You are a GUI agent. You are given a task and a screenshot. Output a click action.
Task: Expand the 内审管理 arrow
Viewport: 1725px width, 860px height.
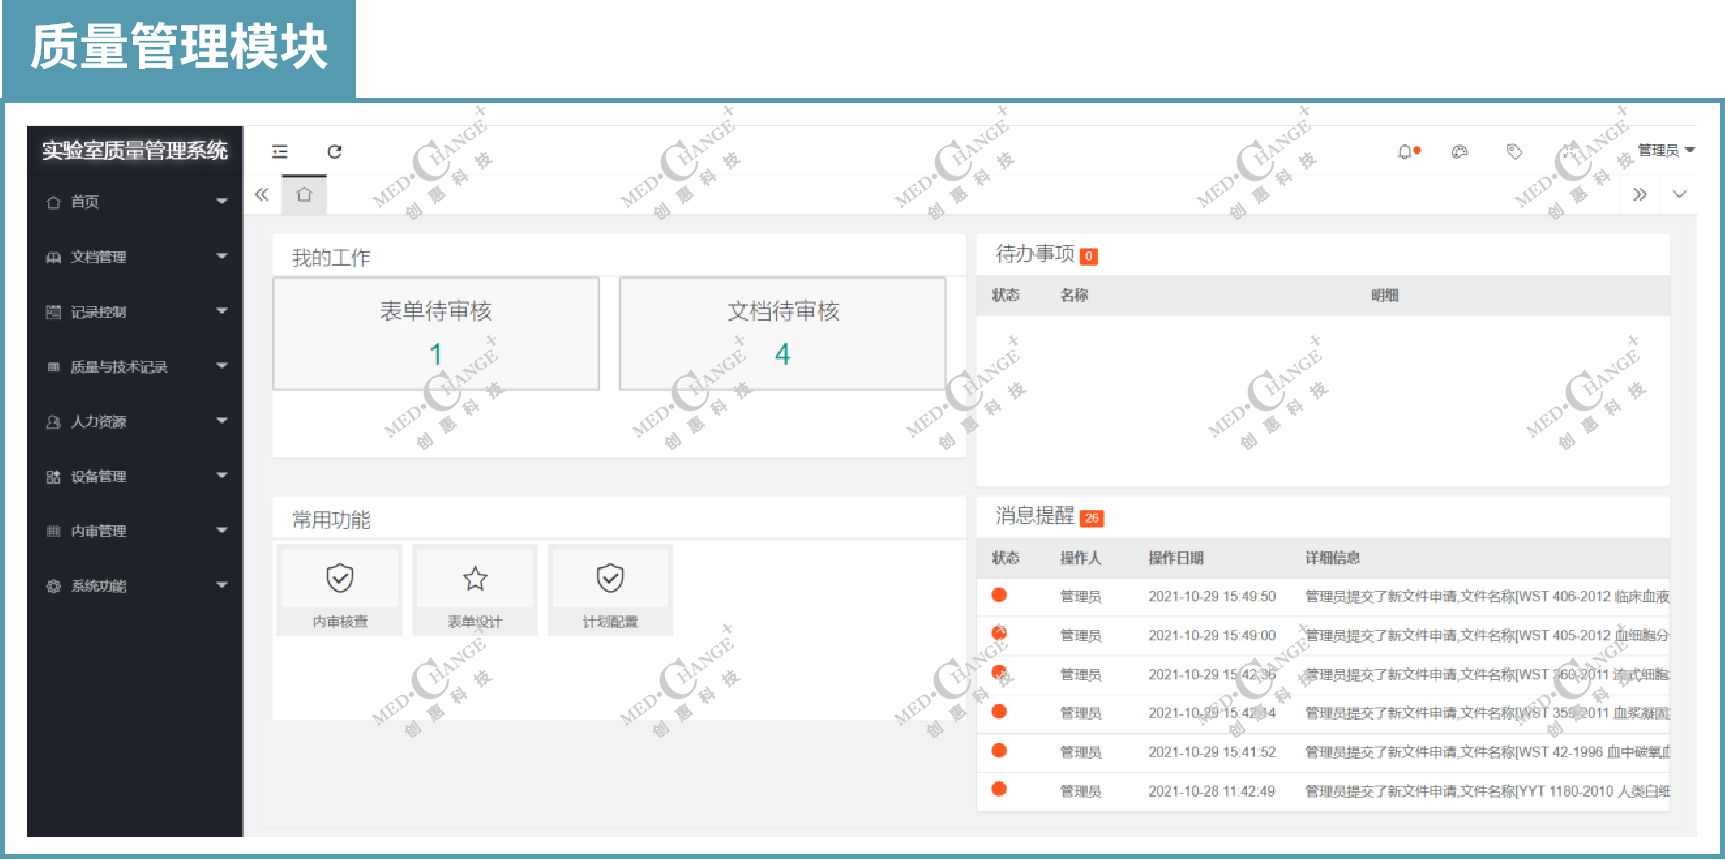222,530
